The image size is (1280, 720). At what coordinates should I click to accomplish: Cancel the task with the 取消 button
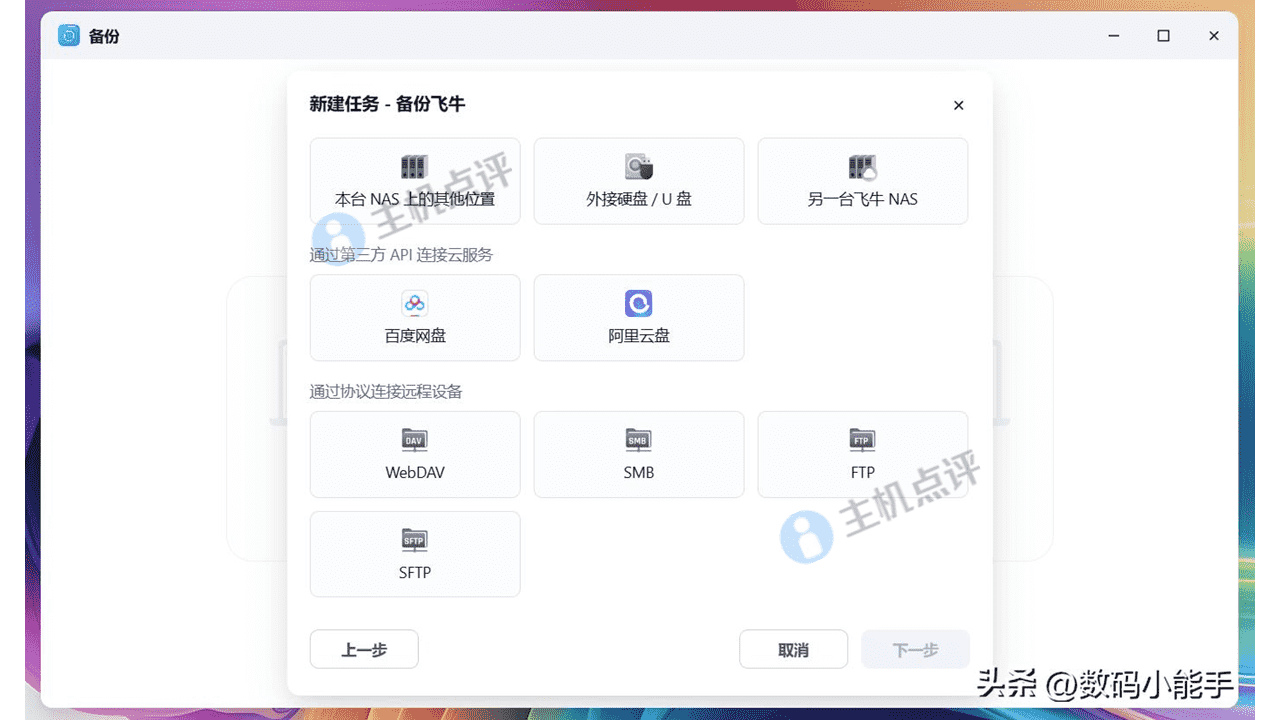(x=793, y=649)
